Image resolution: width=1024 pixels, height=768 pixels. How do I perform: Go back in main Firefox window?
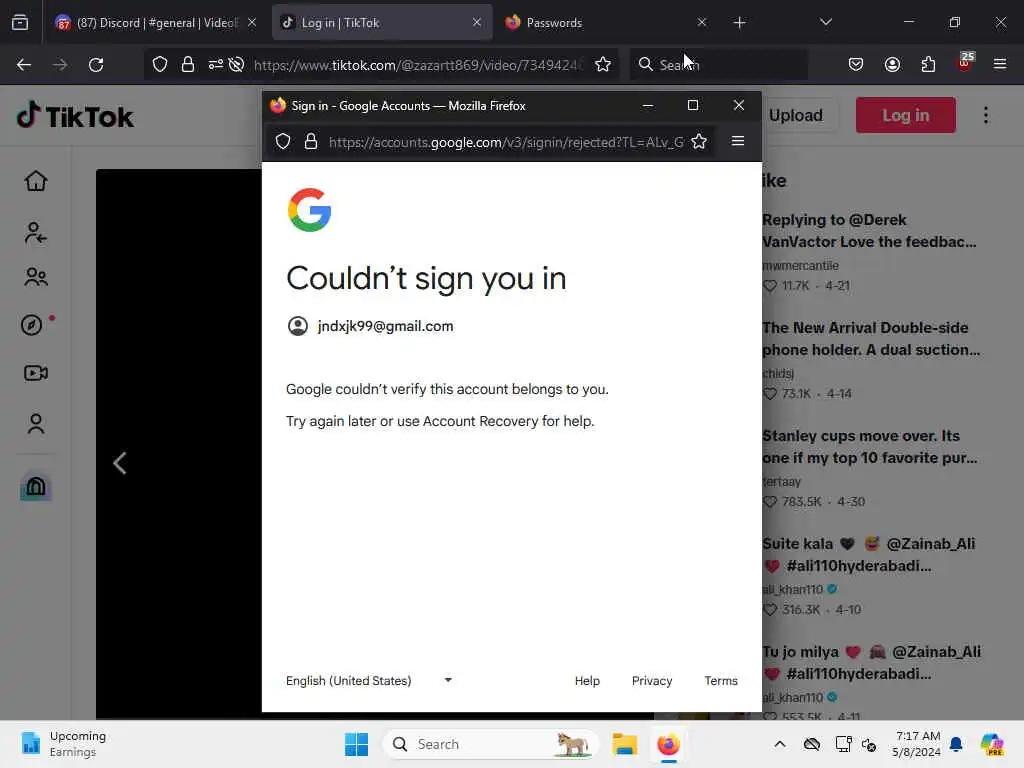click(x=24, y=65)
